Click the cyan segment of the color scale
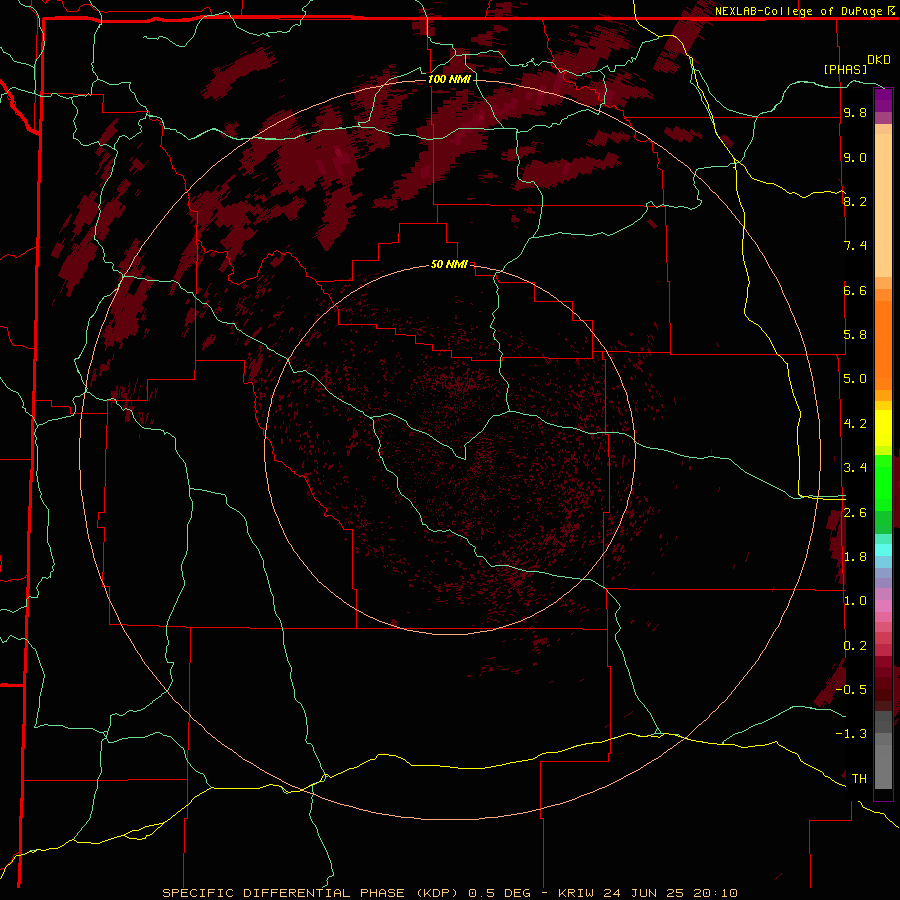 pos(883,550)
